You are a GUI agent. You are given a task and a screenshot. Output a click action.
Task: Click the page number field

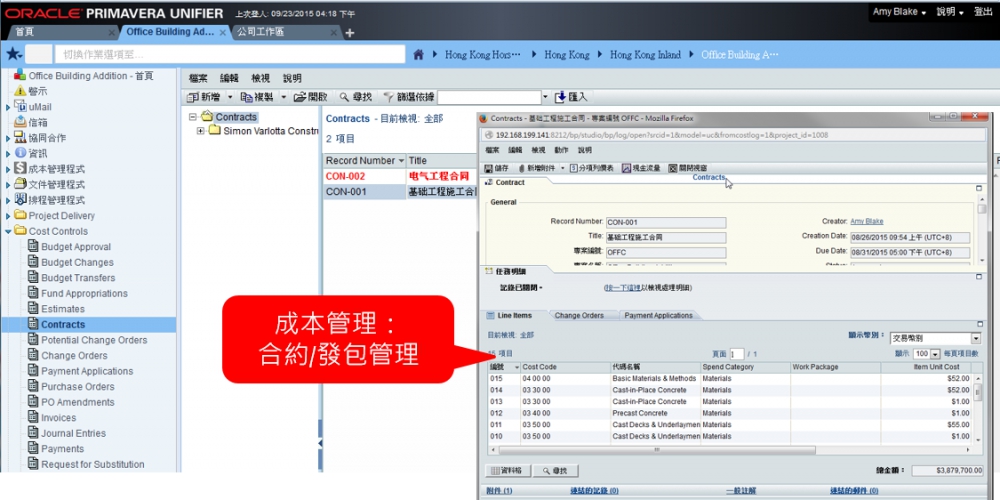(737, 354)
